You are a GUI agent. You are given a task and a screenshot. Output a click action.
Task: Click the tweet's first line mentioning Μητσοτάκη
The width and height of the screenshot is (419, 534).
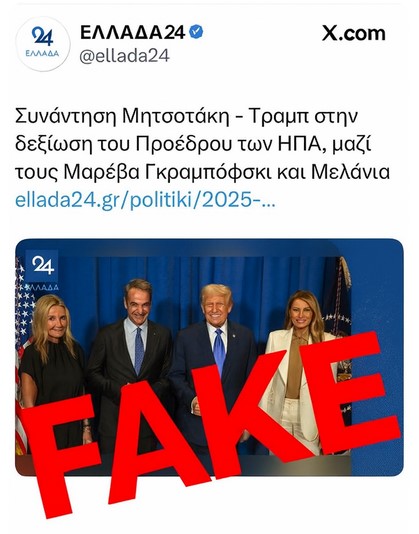click(x=186, y=116)
